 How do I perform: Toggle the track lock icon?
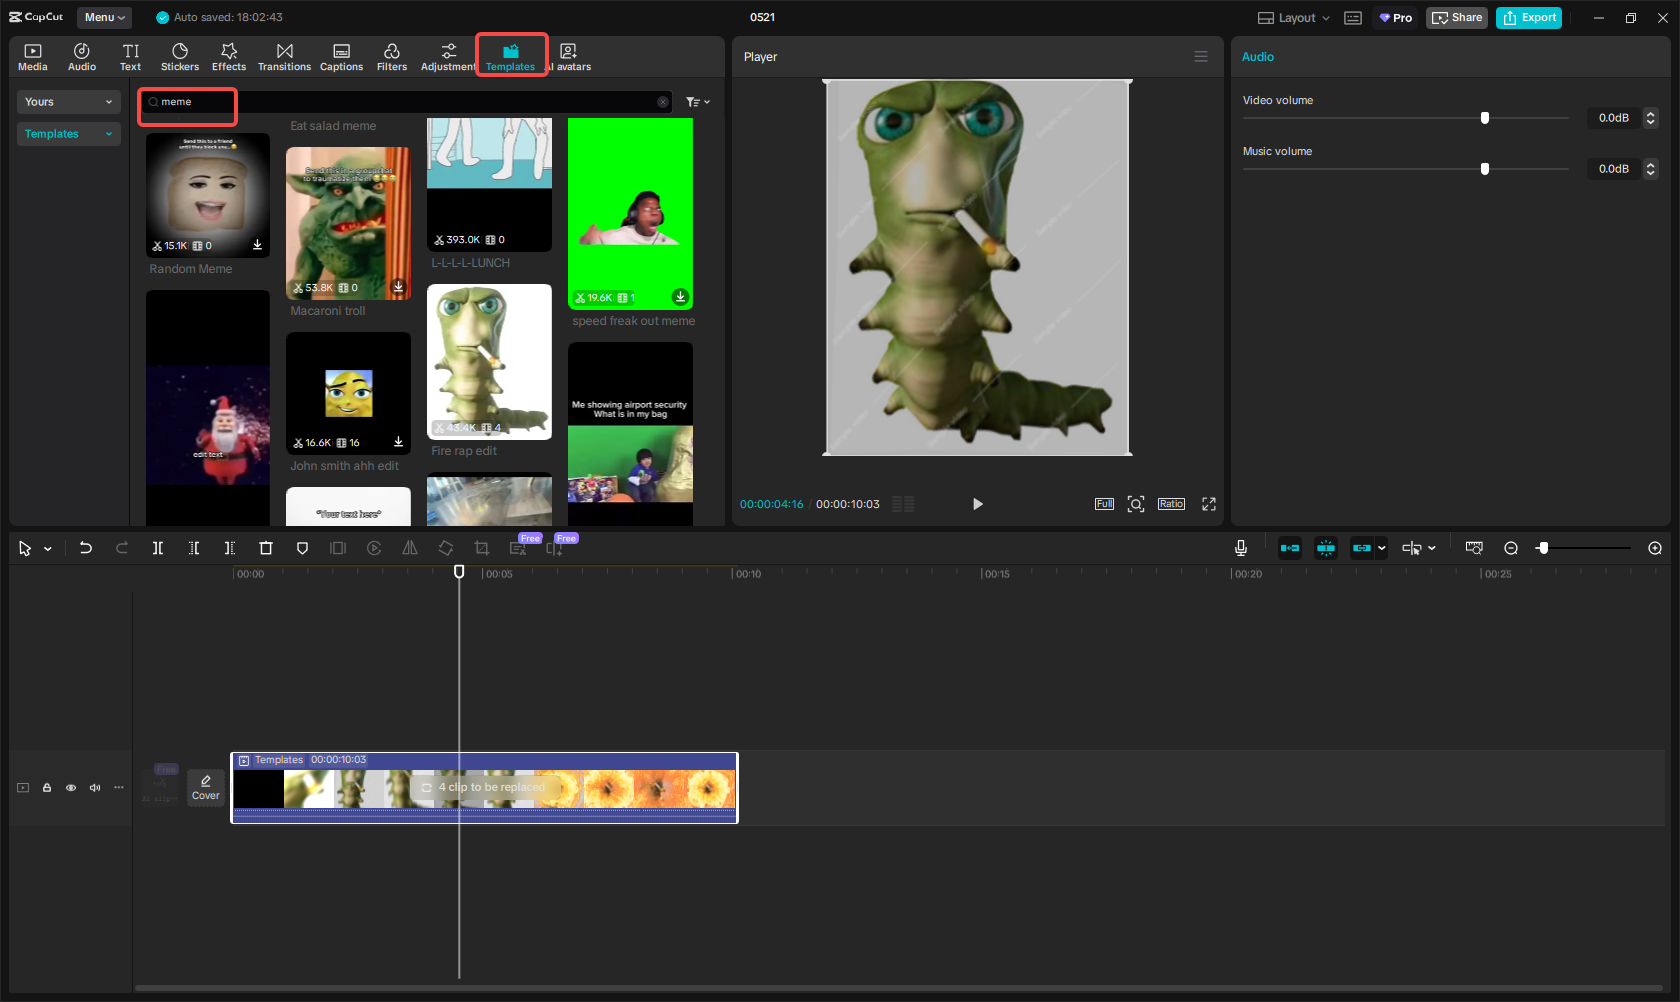[x=47, y=788]
